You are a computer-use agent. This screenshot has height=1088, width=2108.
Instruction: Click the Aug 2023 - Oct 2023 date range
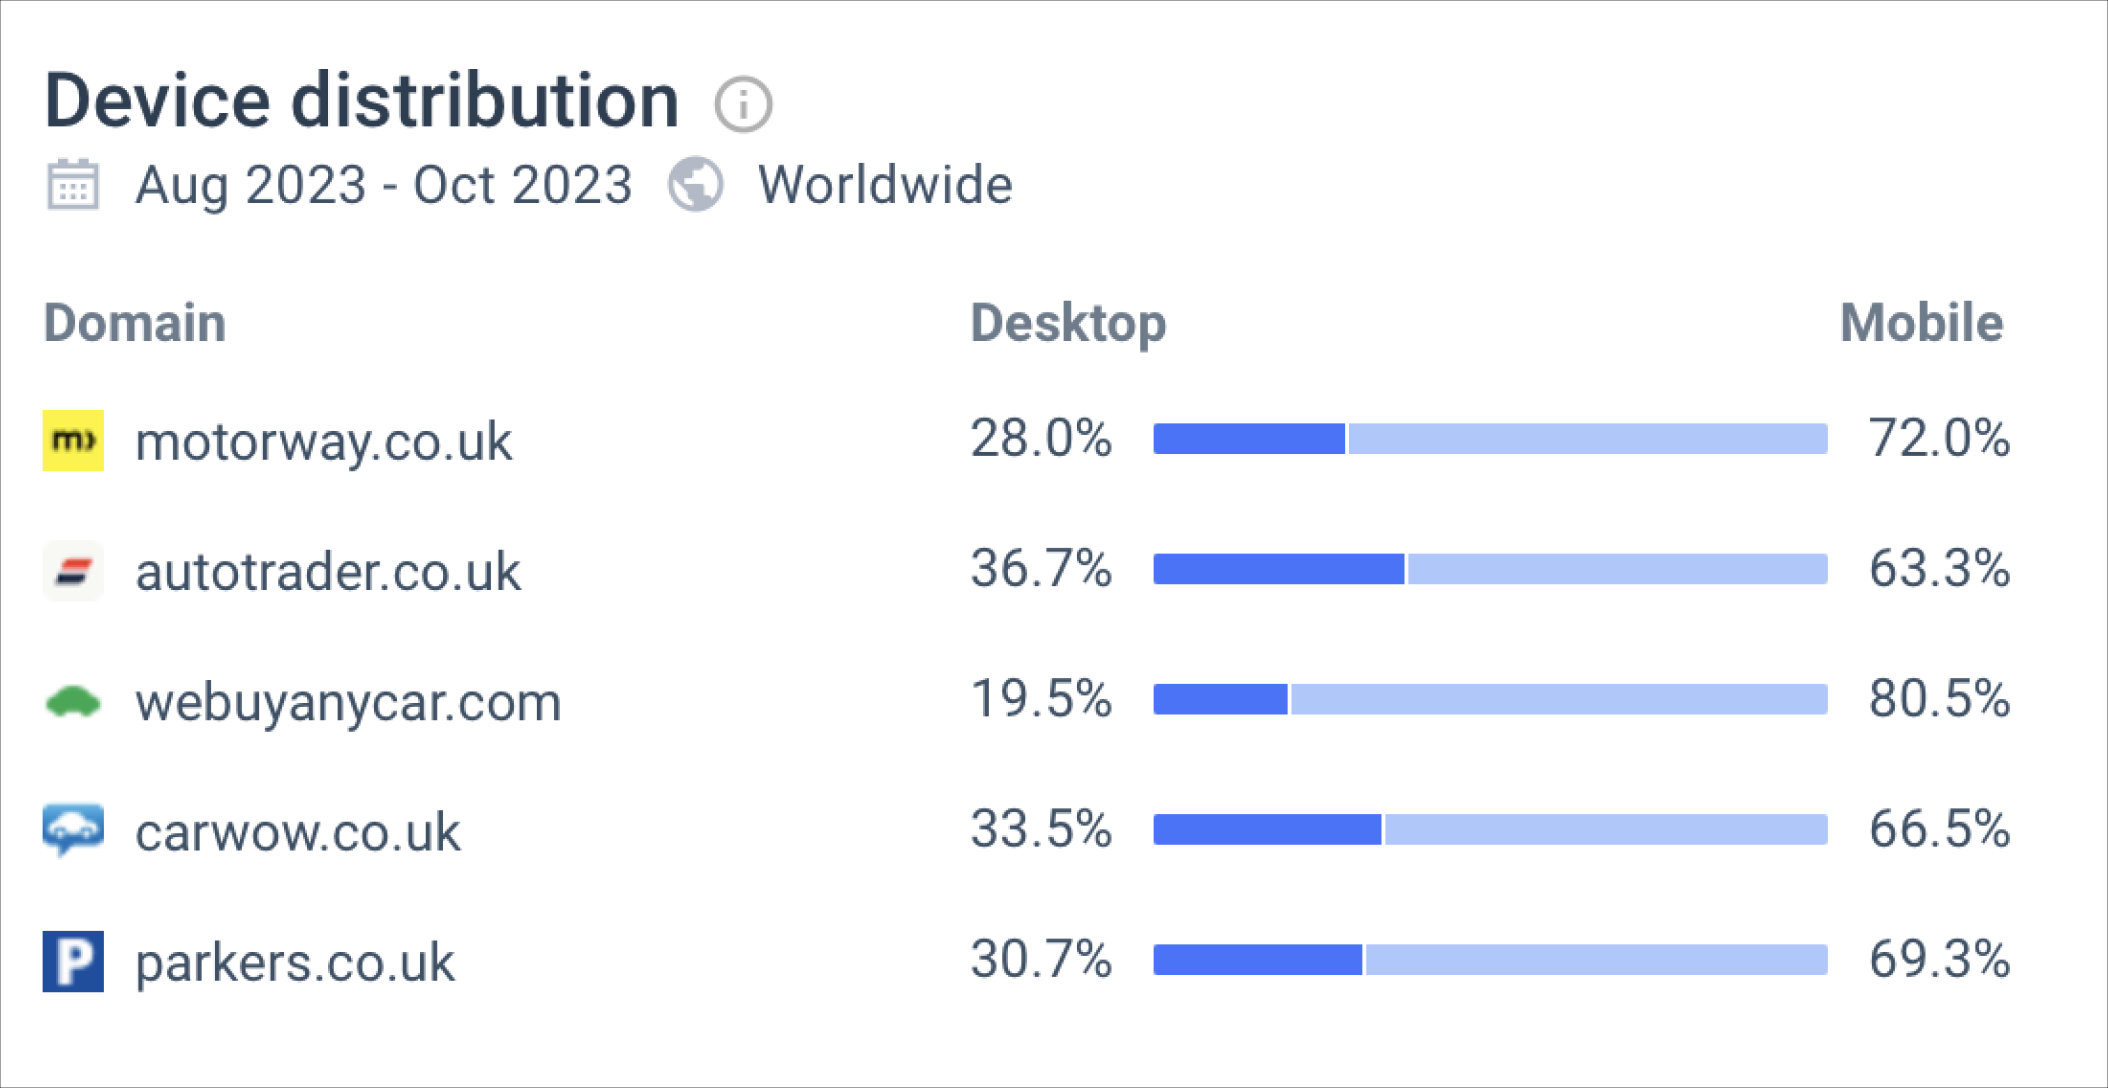pyautogui.click(x=384, y=186)
